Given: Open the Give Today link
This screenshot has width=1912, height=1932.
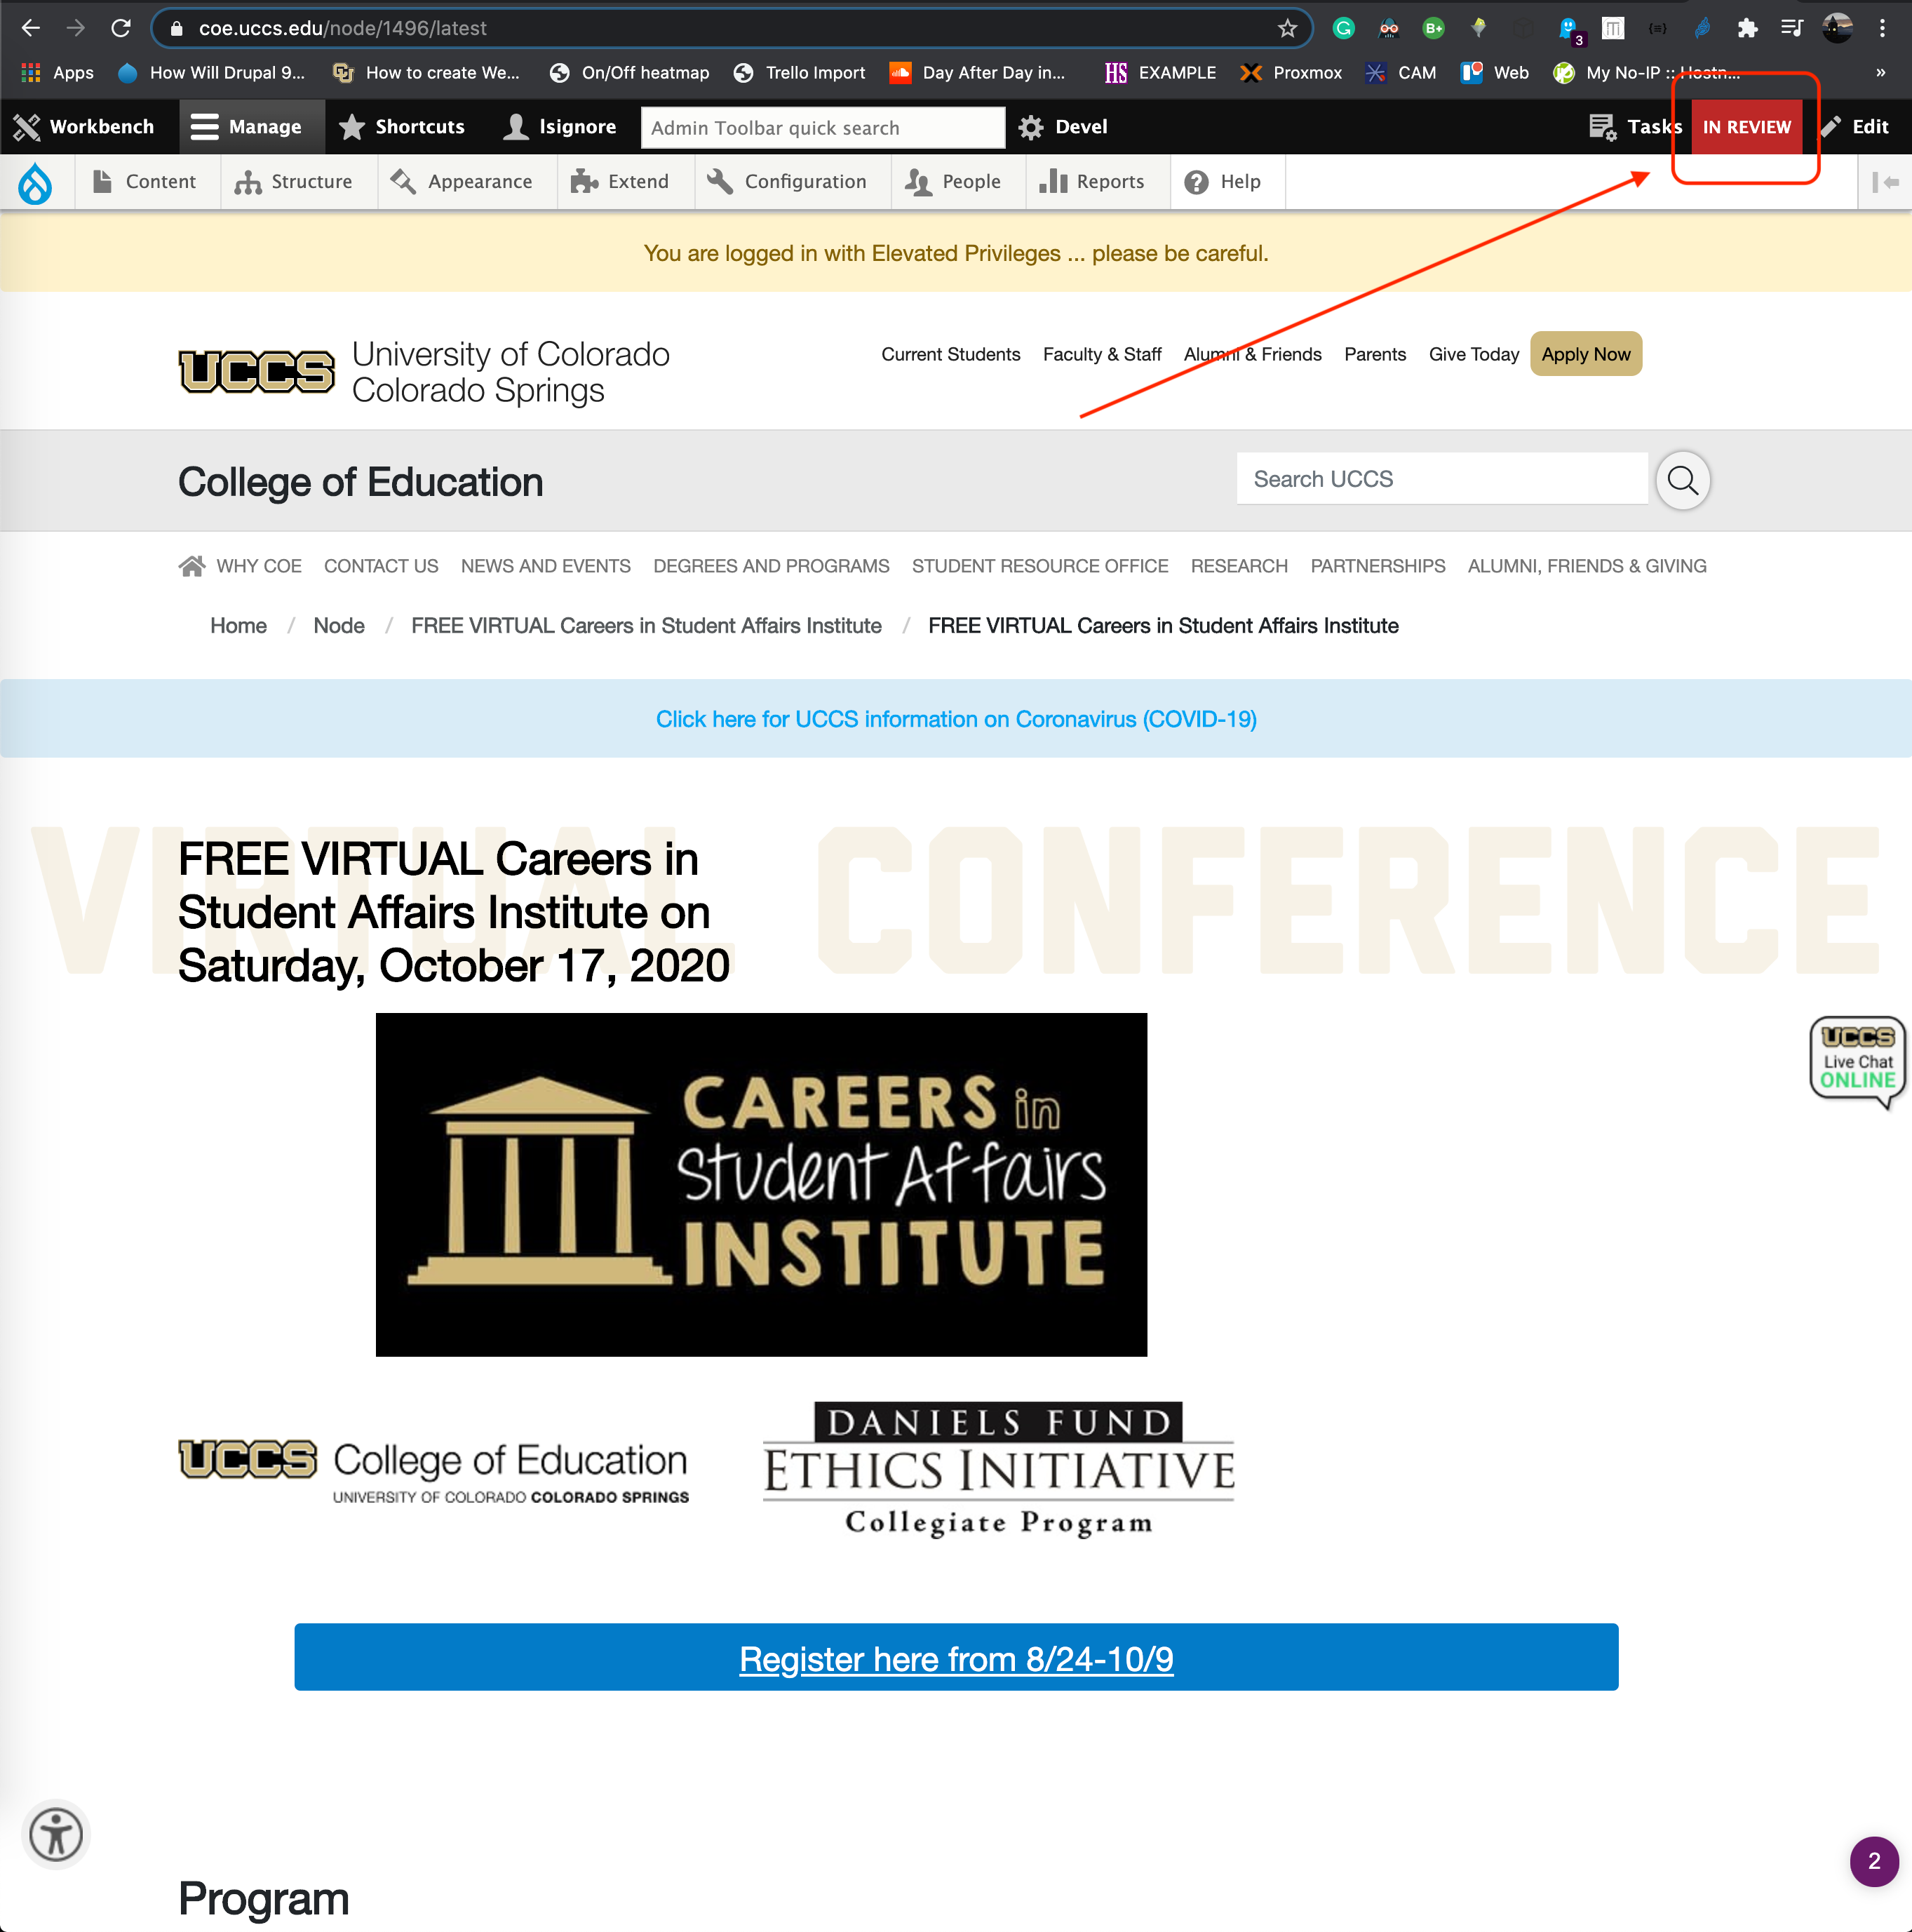Looking at the screenshot, I should tap(1473, 354).
